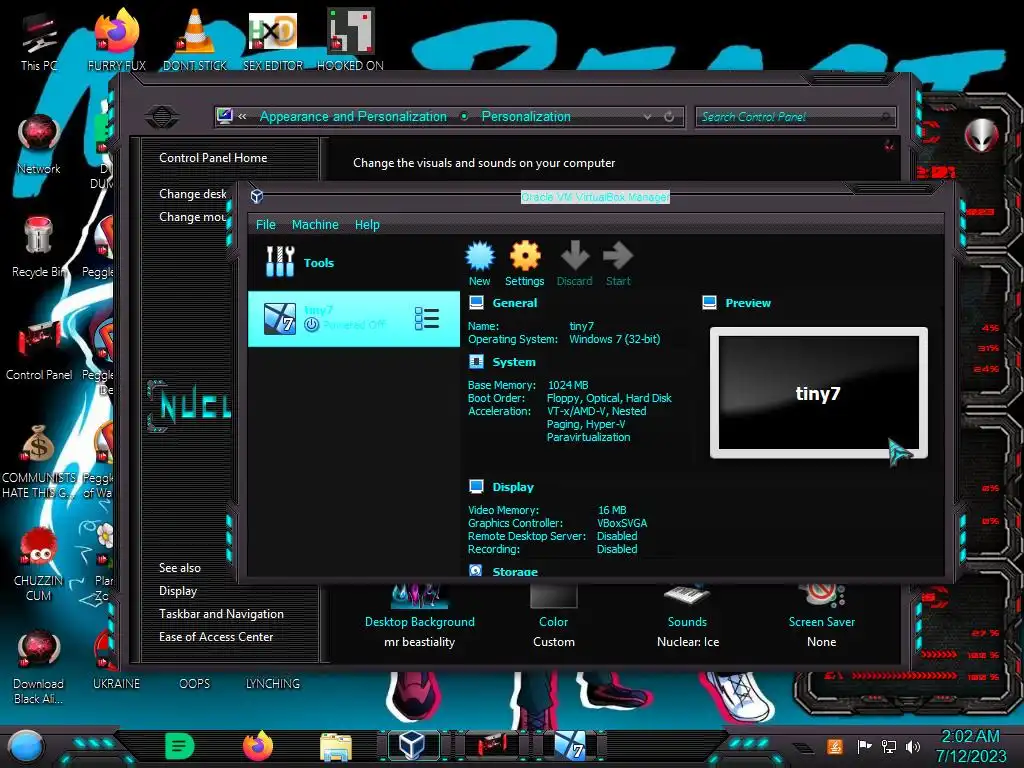Click the General section header
The height and width of the screenshot is (768, 1024).
515,303
